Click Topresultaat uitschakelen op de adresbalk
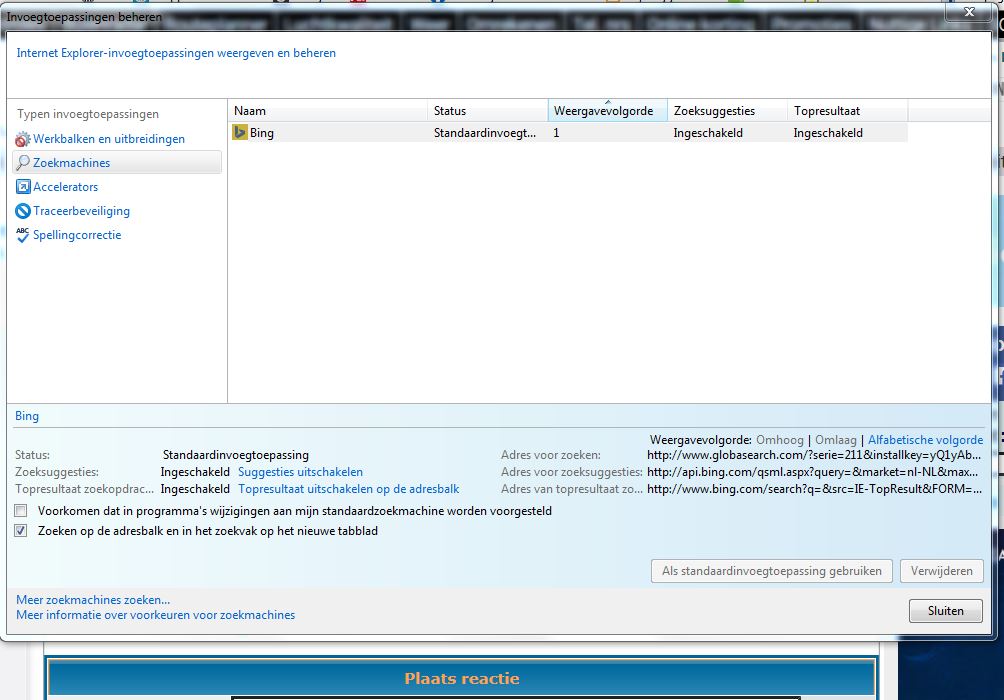1004x700 pixels. (x=348, y=489)
